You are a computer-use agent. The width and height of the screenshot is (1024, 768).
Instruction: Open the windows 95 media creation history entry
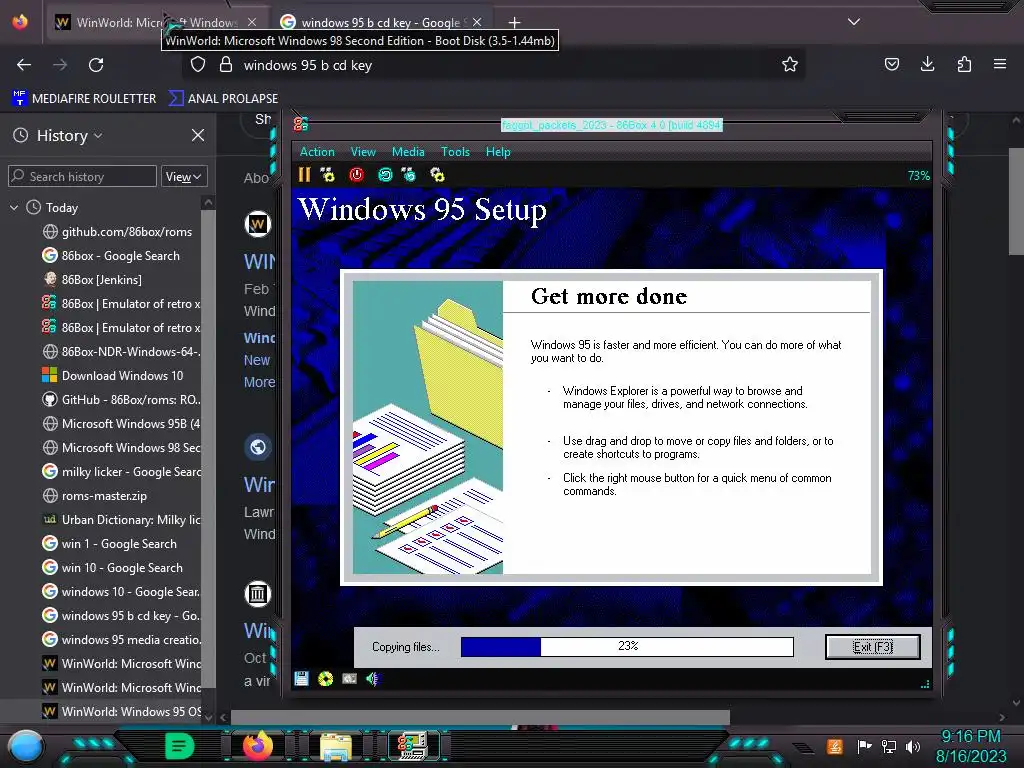coord(121,639)
